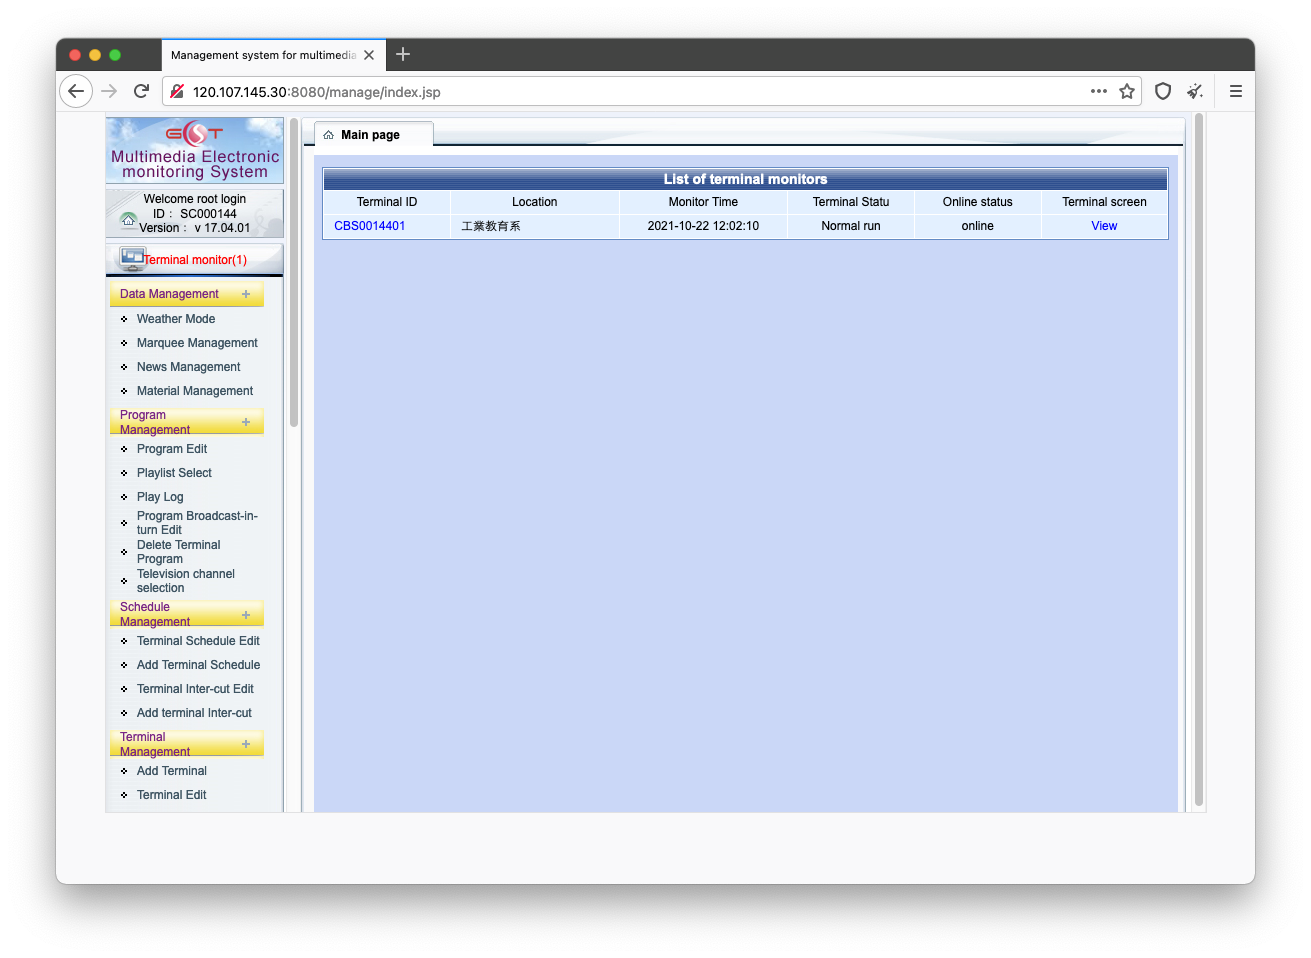
Task: Open Program Edit
Action: click(172, 449)
